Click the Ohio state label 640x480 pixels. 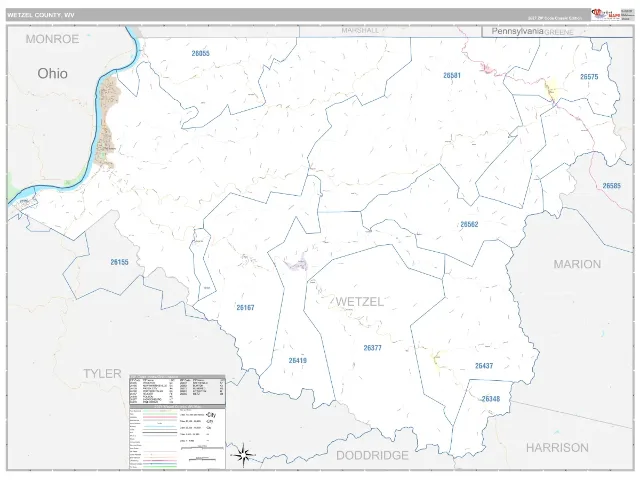[53, 73]
